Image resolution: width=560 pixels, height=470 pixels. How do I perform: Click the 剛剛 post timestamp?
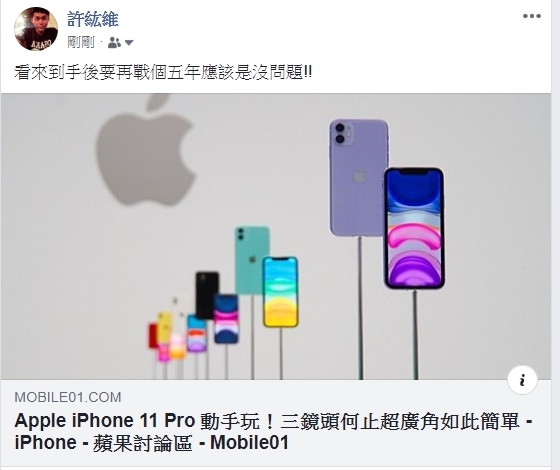coord(81,42)
